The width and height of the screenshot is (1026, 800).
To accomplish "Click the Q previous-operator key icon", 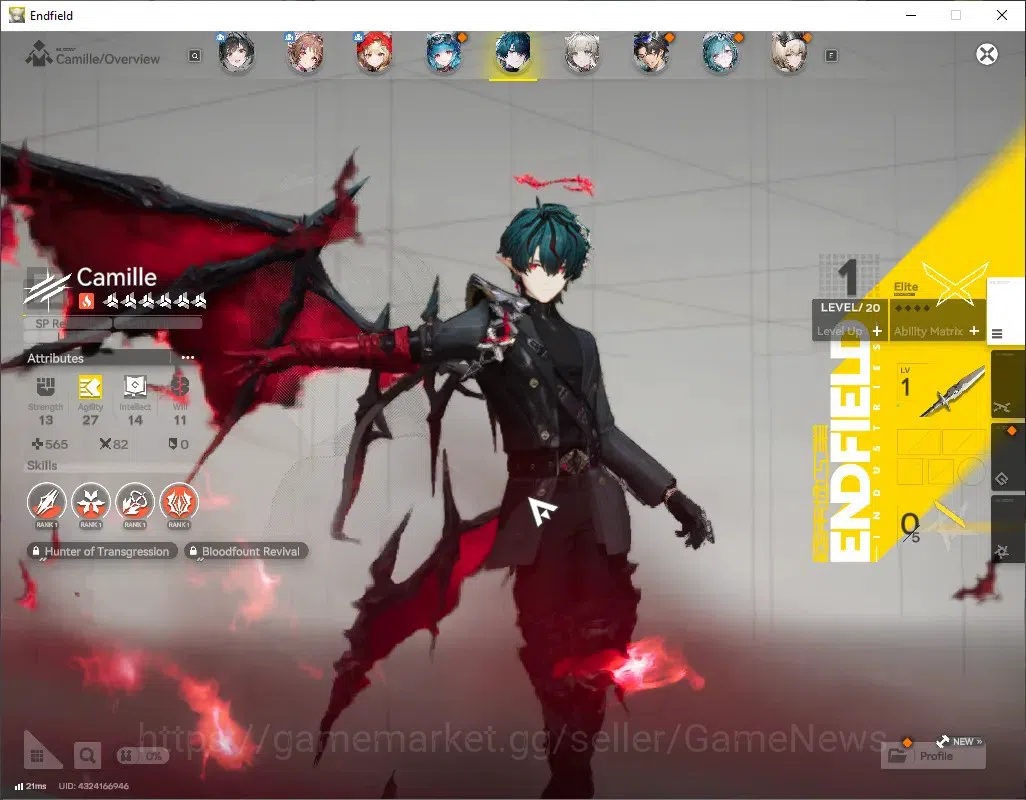I will pyautogui.click(x=195, y=56).
